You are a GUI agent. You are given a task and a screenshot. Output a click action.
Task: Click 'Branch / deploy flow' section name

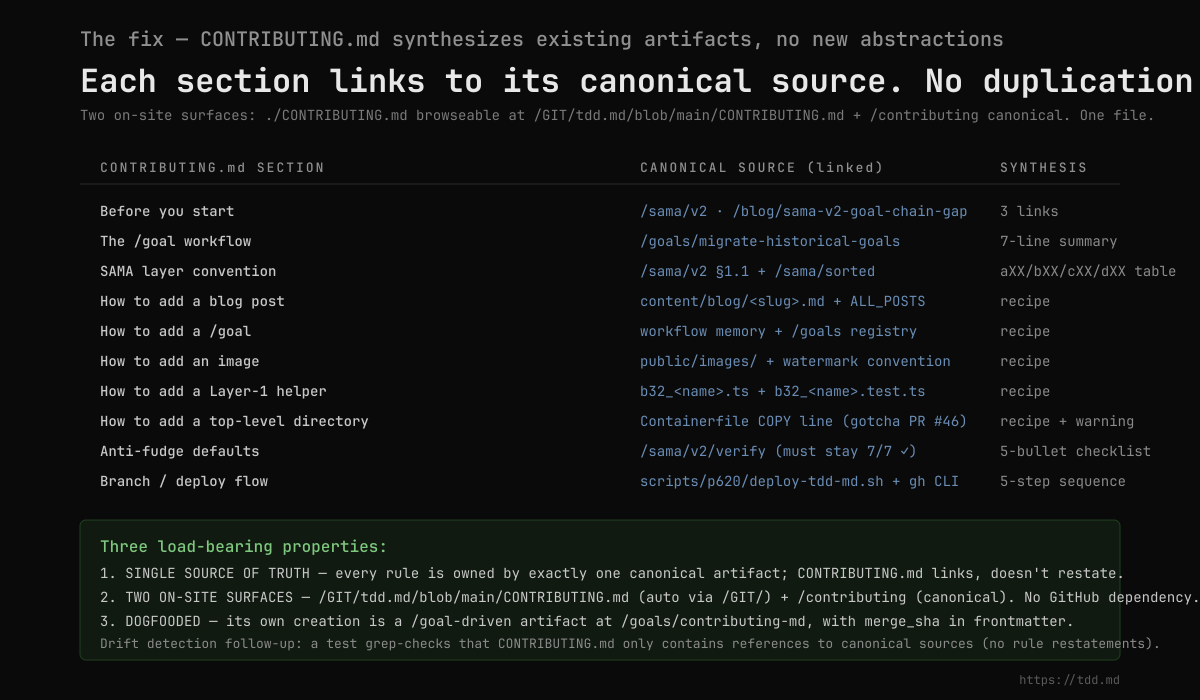click(184, 481)
